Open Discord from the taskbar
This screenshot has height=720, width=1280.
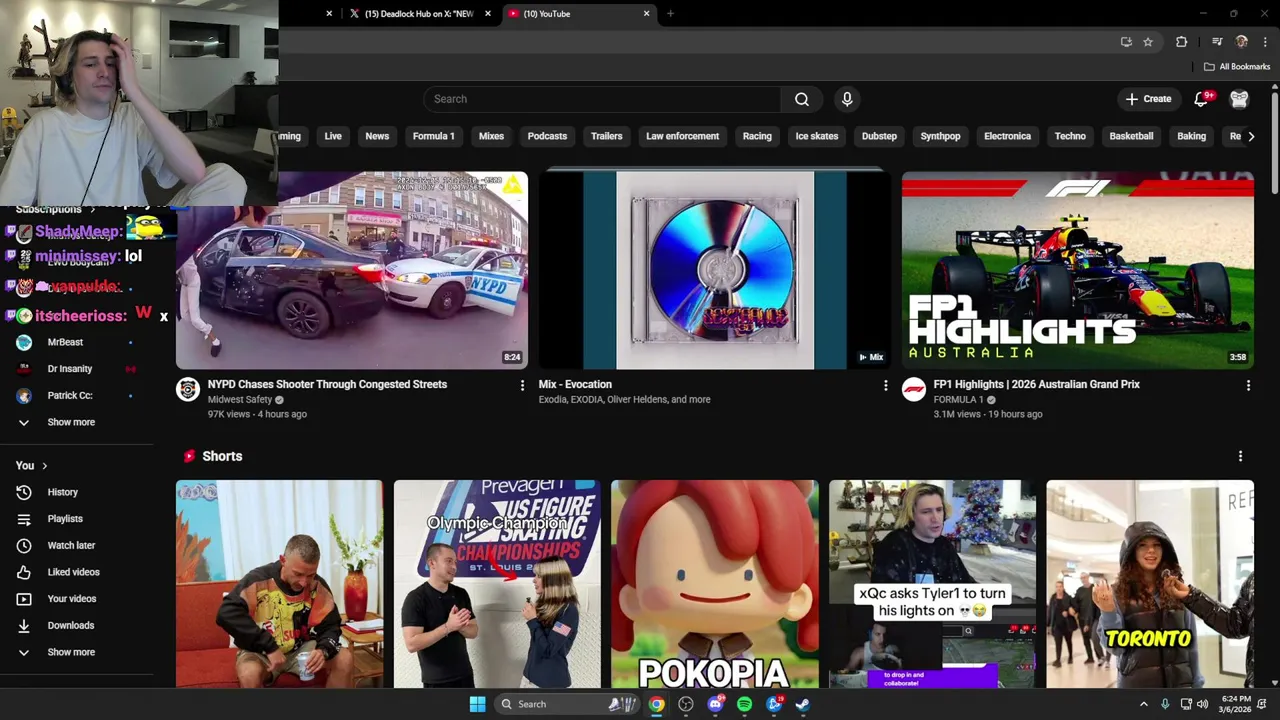pos(715,704)
